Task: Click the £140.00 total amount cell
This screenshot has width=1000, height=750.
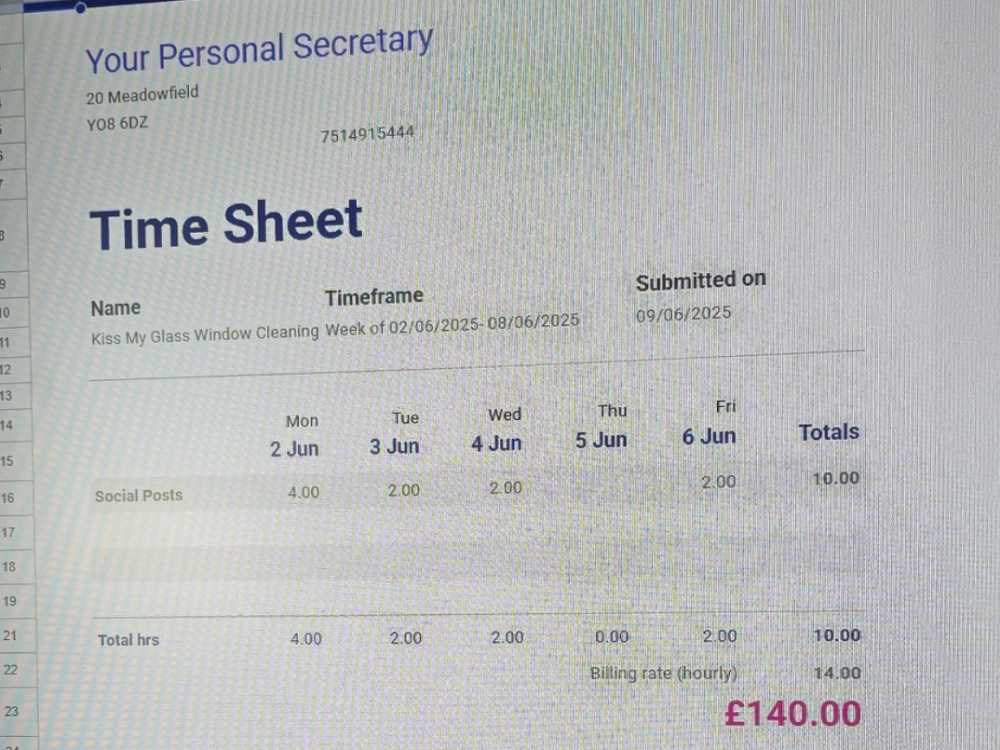Action: [793, 713]
